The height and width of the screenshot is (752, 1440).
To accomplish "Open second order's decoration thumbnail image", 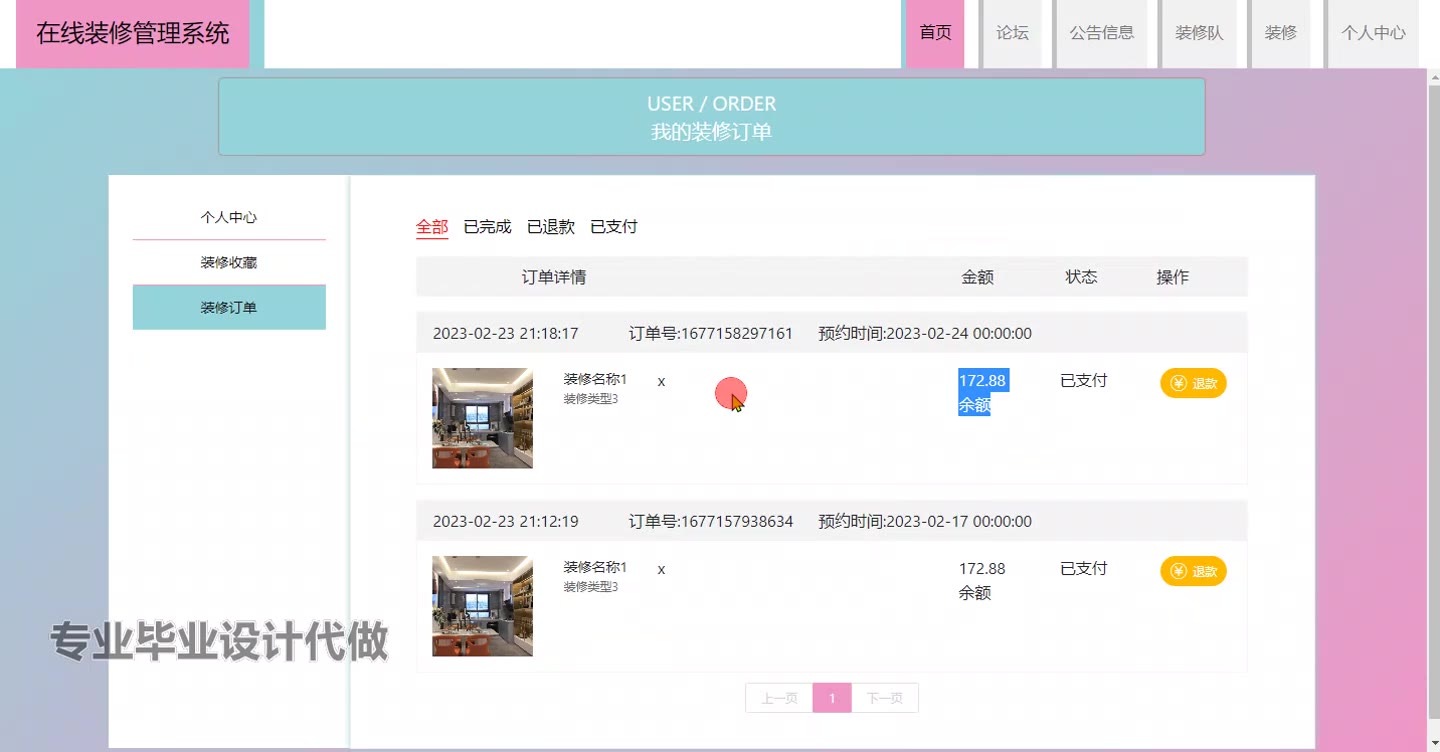I will (x=482, y=606).
